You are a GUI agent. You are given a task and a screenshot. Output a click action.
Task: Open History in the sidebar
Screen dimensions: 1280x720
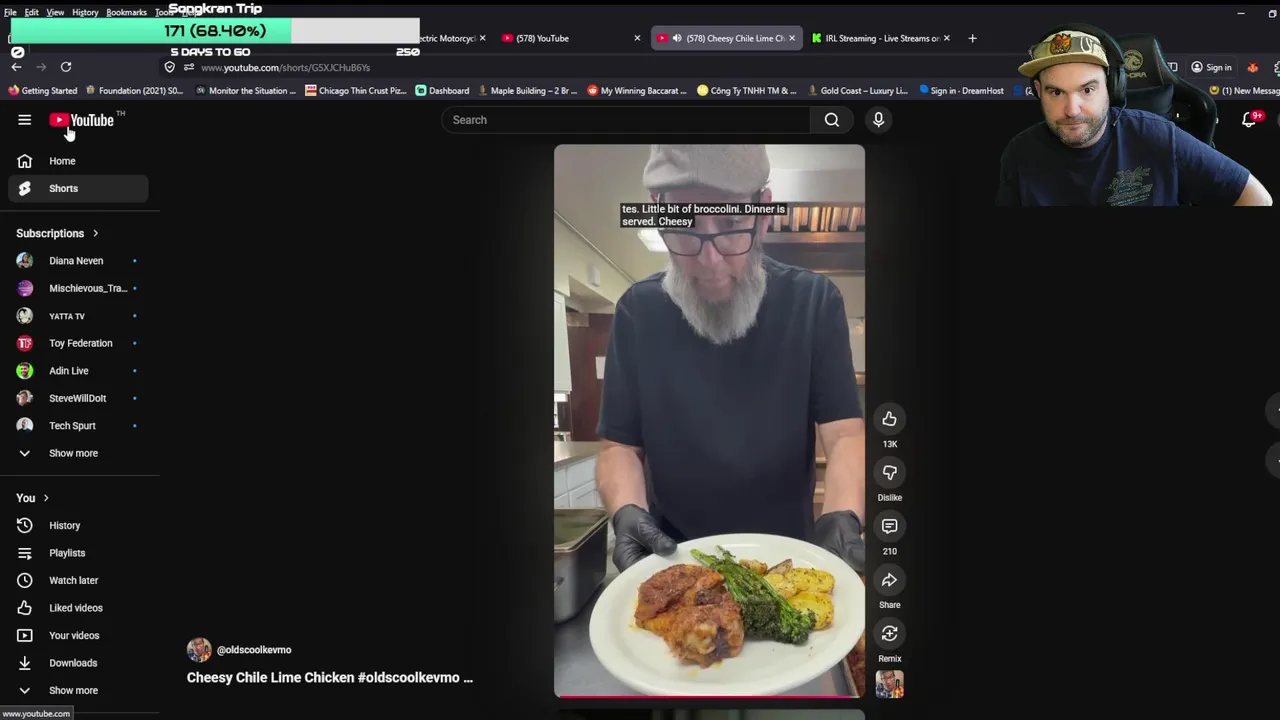[x=78, y=525]
